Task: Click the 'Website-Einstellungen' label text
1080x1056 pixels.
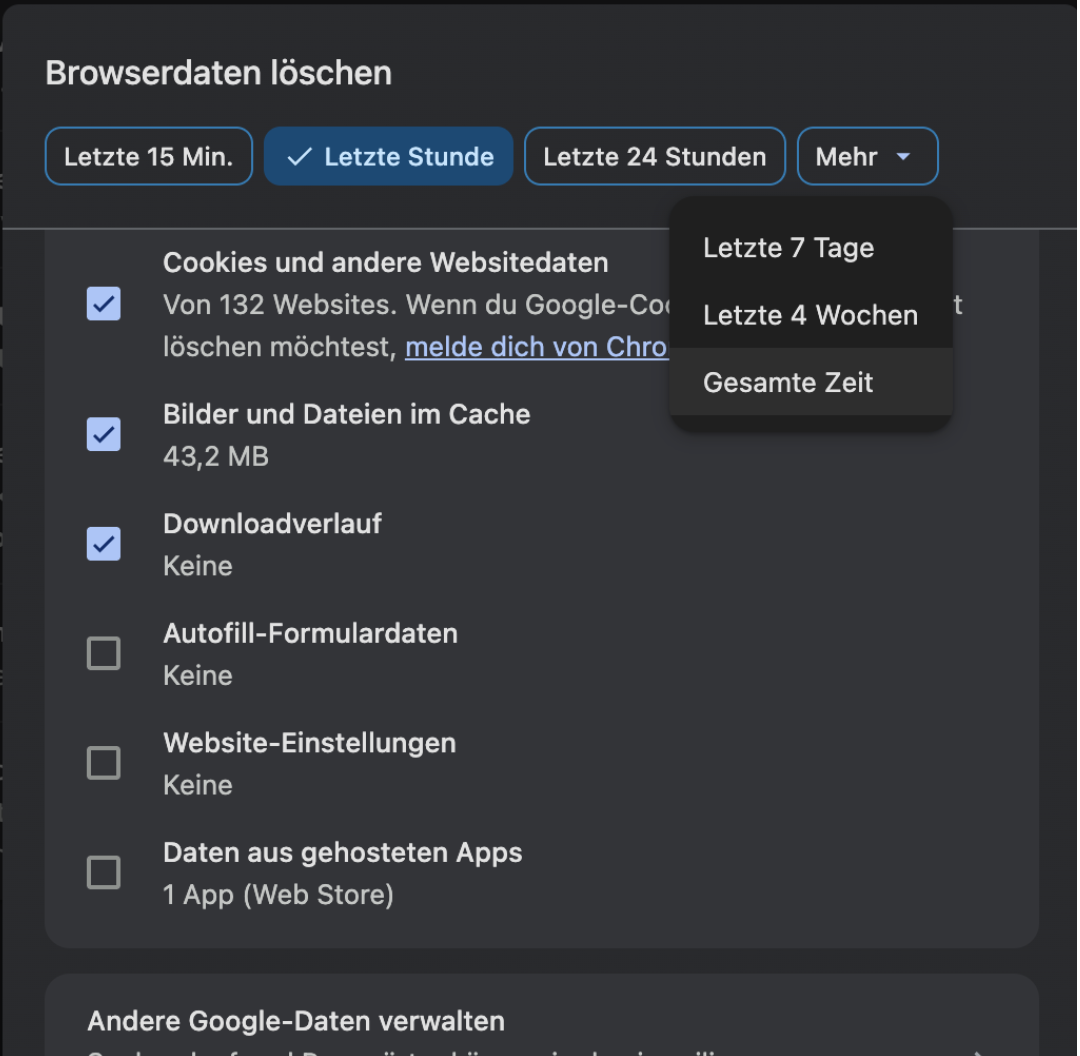Action: 309,743
